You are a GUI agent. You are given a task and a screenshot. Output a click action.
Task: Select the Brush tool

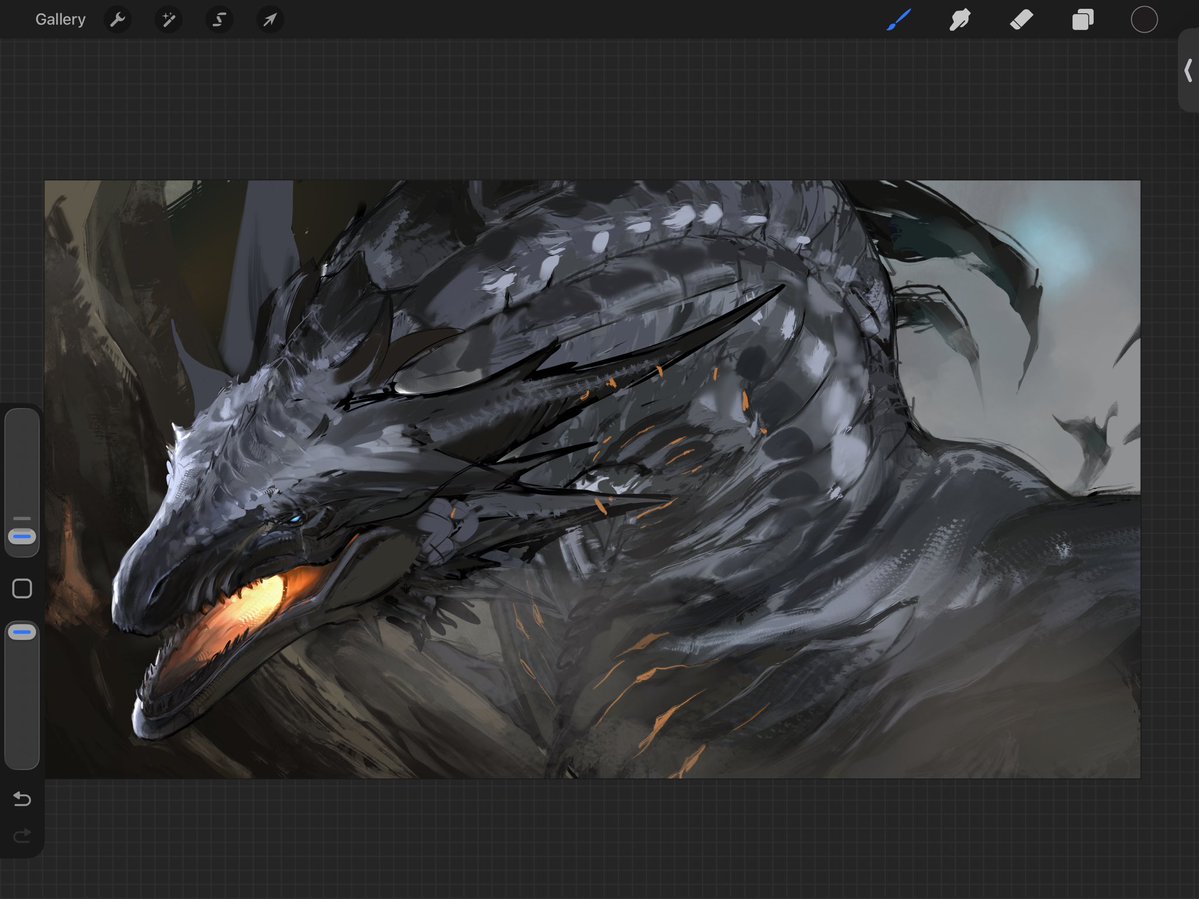[898, 20]
